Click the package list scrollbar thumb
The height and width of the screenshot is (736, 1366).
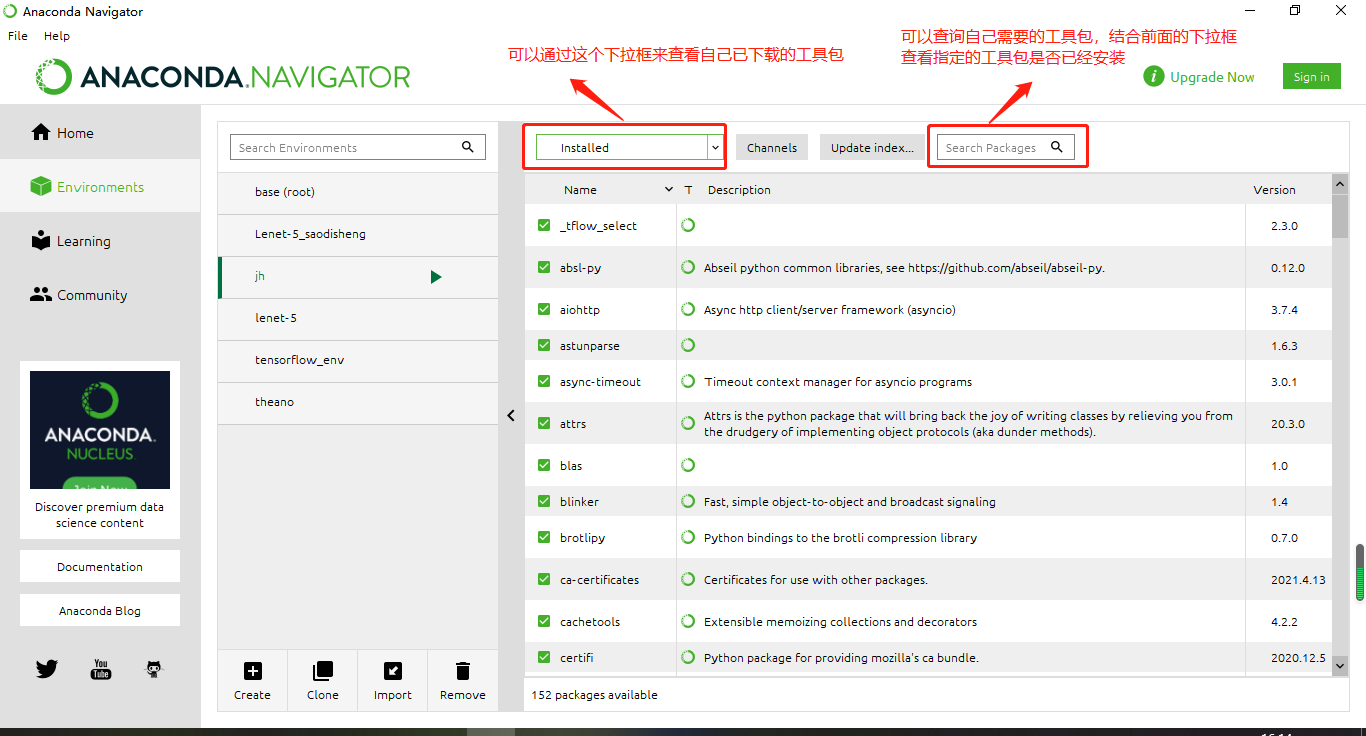tap(1340, 217)
